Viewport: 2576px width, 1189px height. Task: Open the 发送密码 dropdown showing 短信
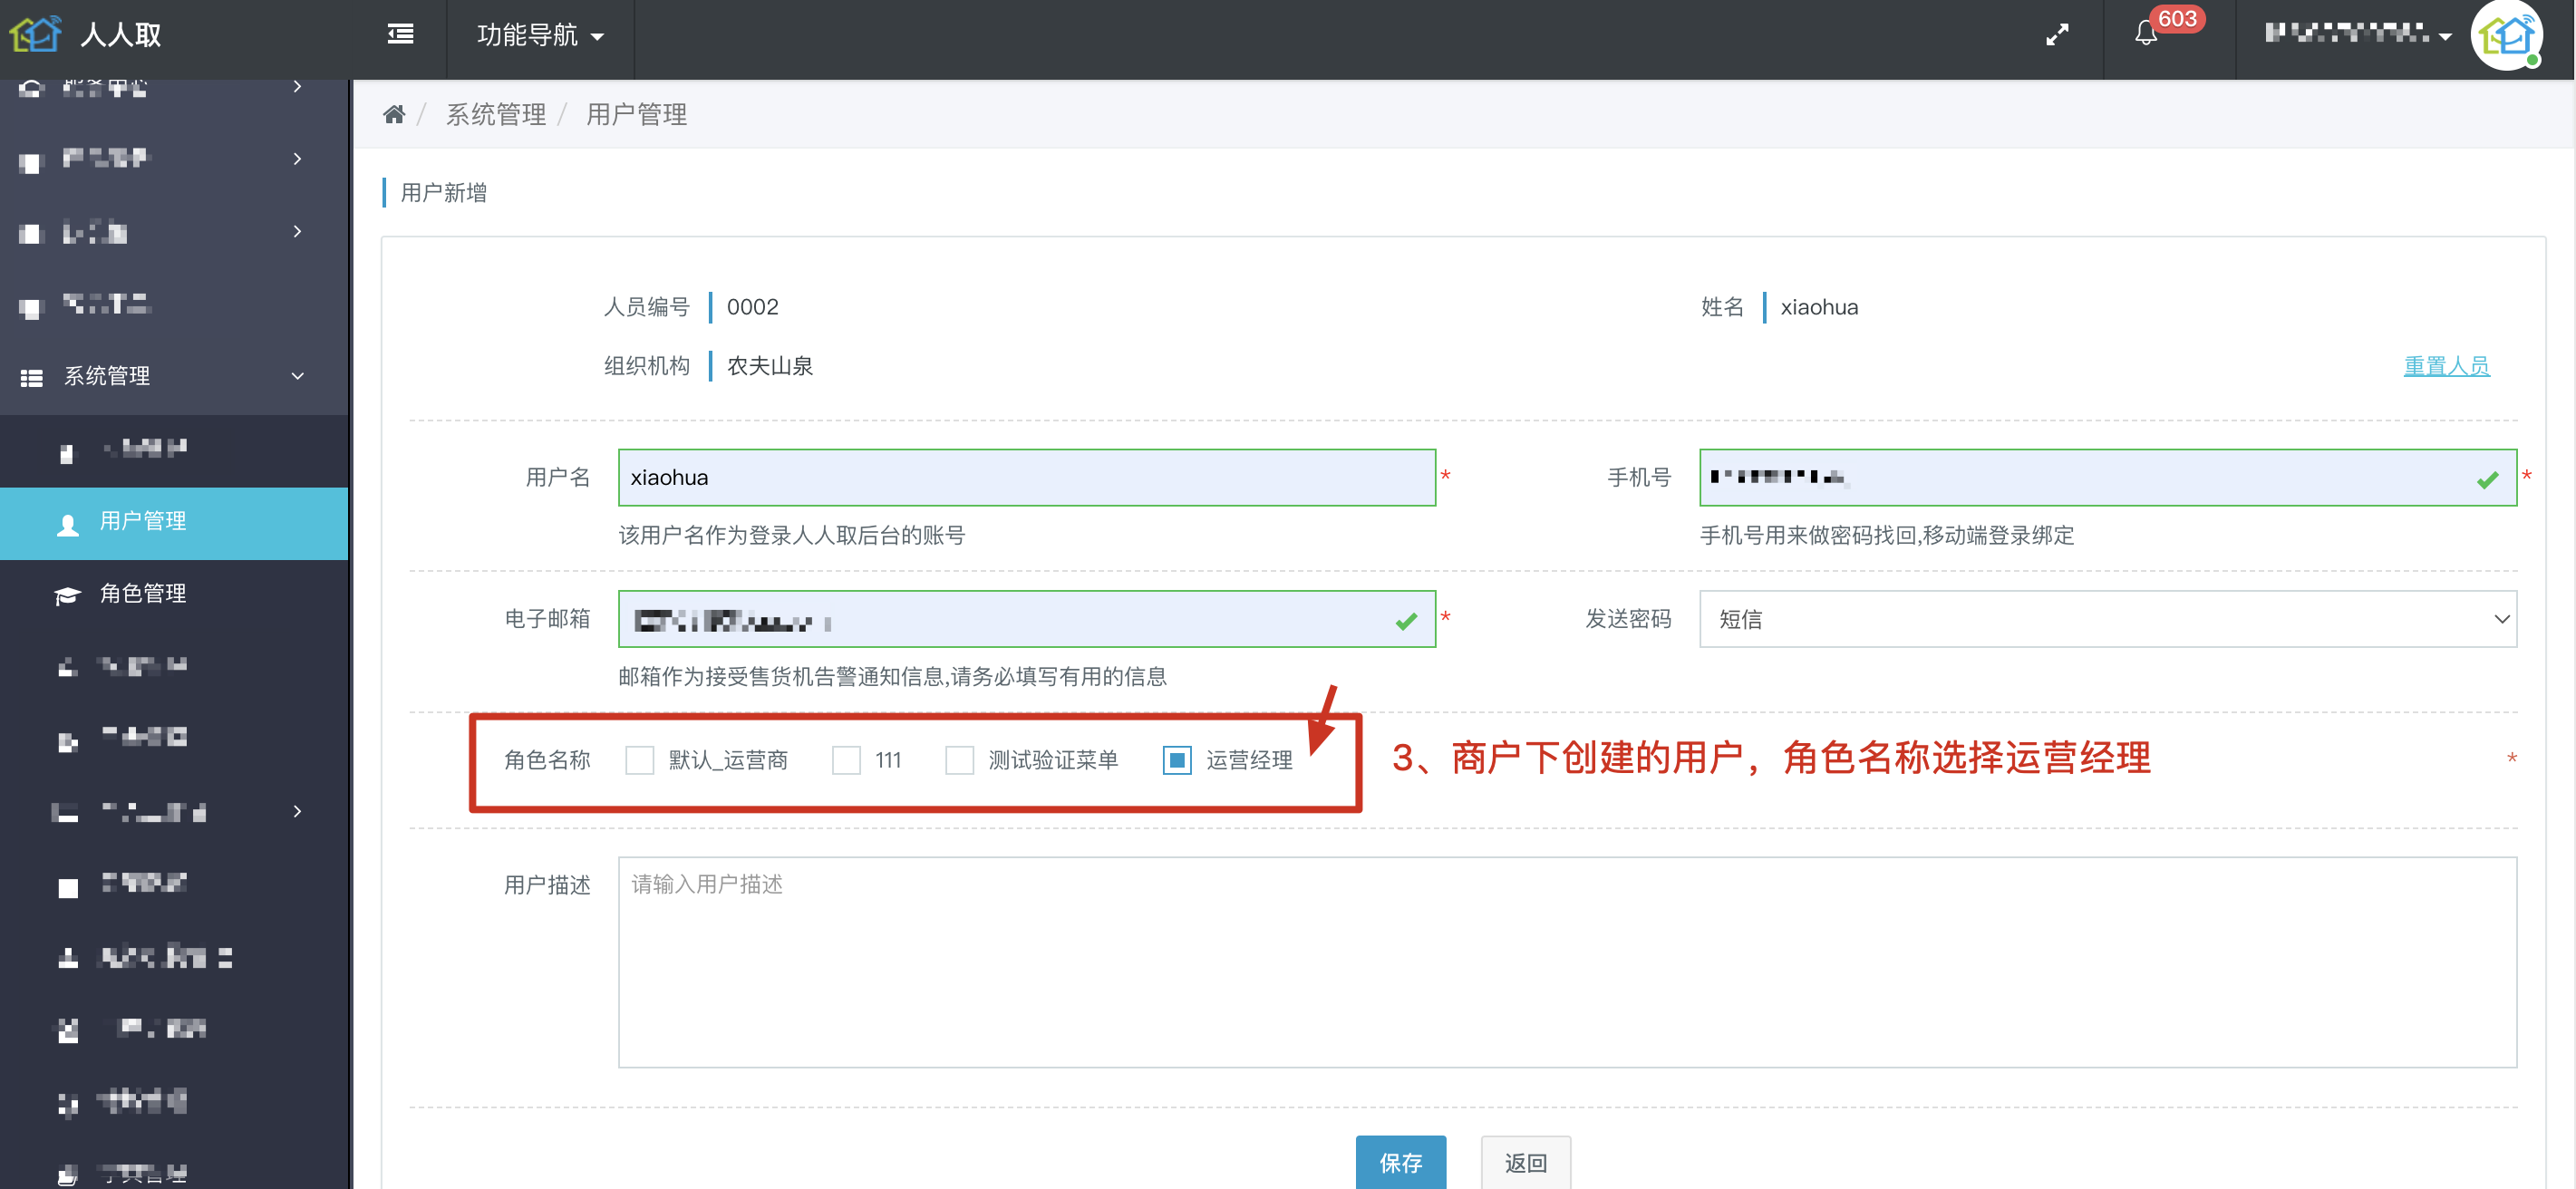point(2107,619)
